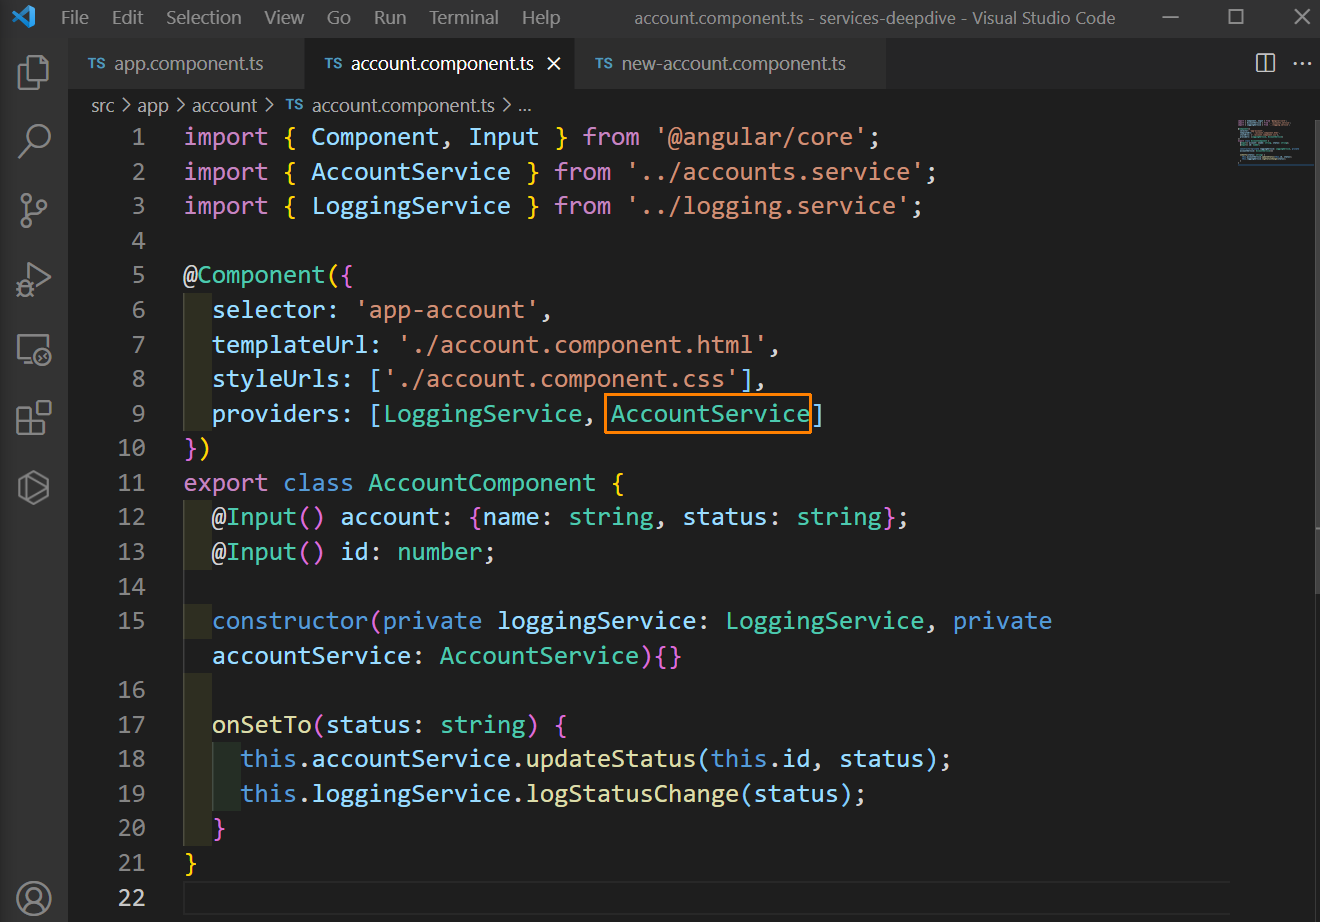The height and width of the screenshot is (922, 1320).
Task: Open the View menu
Action: tap(284, 17)
